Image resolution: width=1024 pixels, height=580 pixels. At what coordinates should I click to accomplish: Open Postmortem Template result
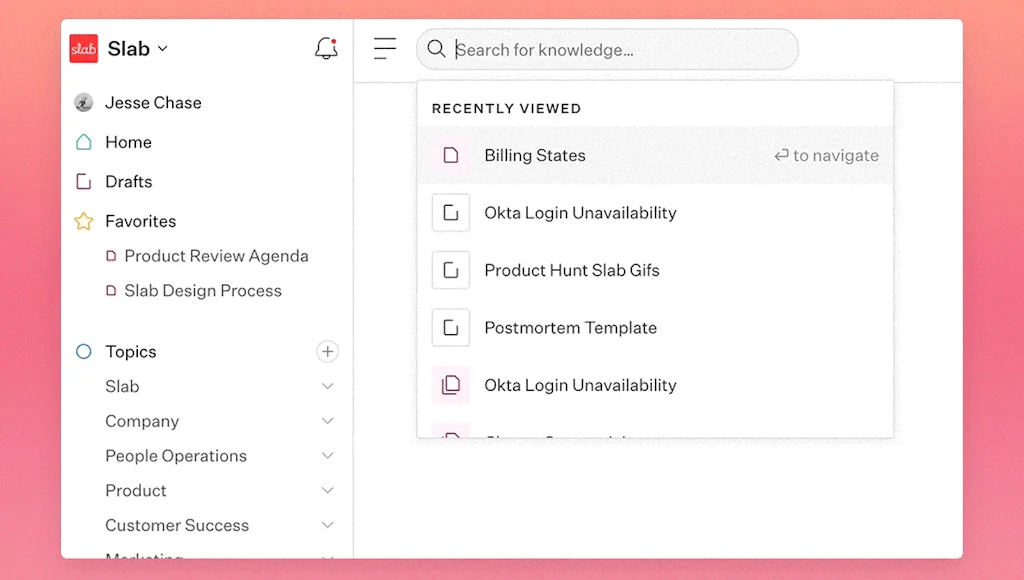[570, 328]
